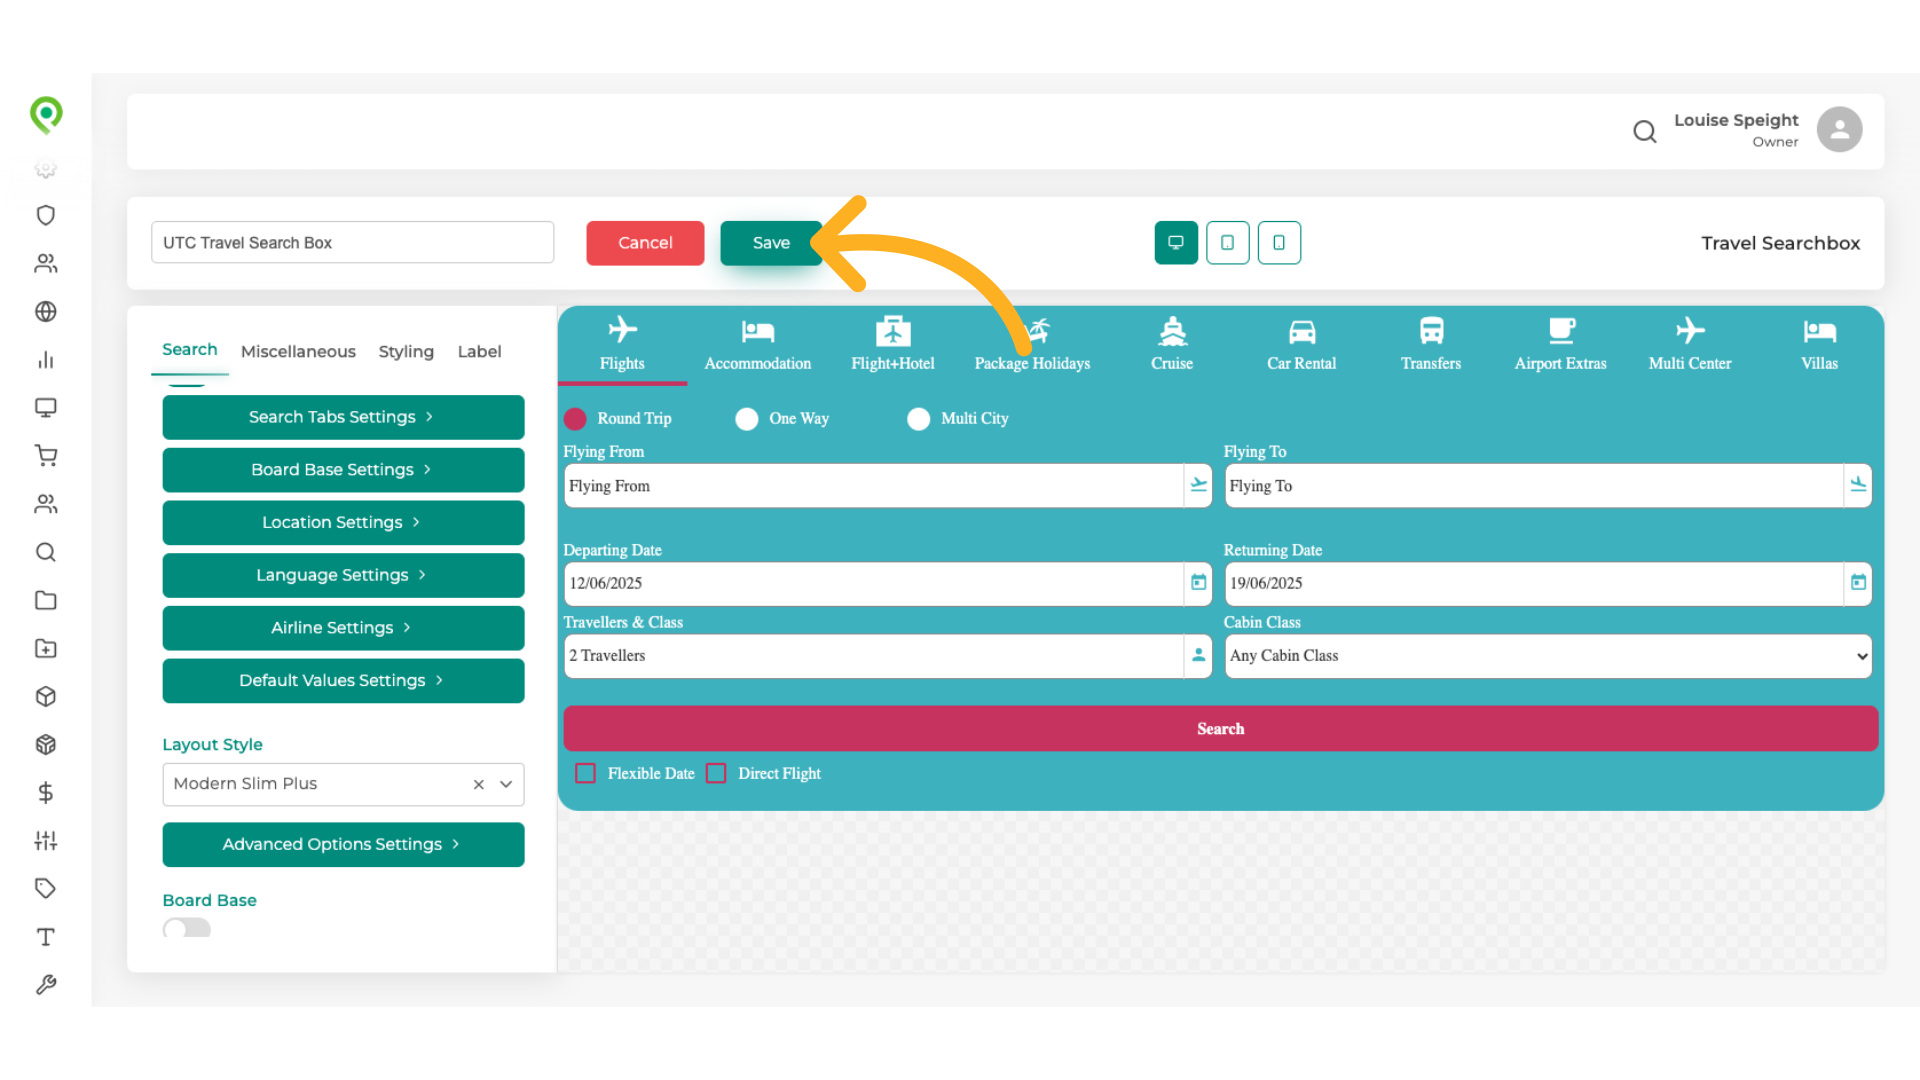Open the Cabin Class dropdown
This screenshot has width=1920, height=1080.
[x=1547, y=656]
